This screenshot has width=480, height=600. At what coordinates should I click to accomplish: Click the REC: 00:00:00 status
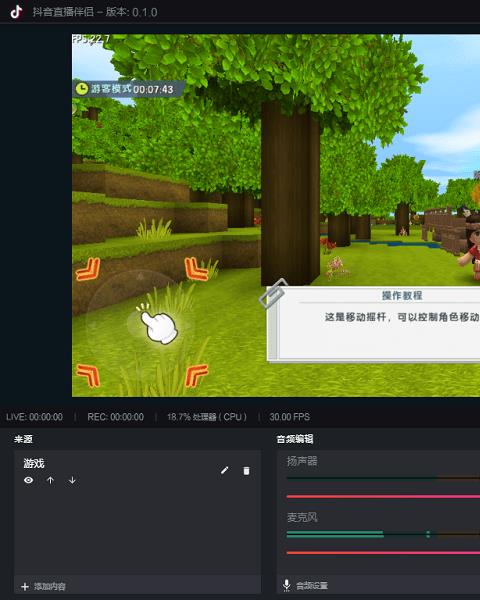[116, 417]
